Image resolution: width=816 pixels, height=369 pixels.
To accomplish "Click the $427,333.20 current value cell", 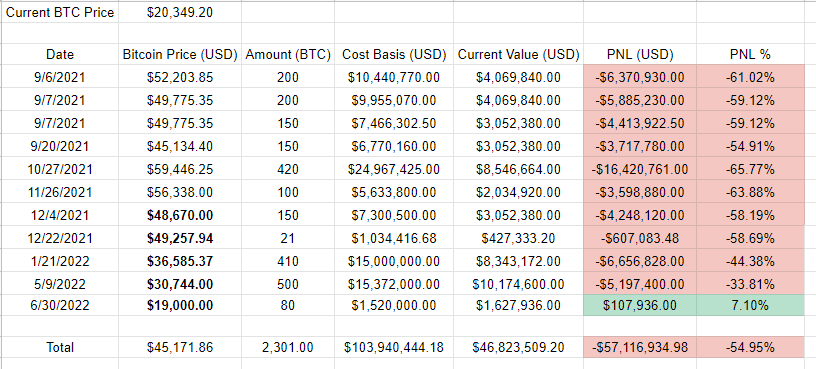I will coord(518,238).
